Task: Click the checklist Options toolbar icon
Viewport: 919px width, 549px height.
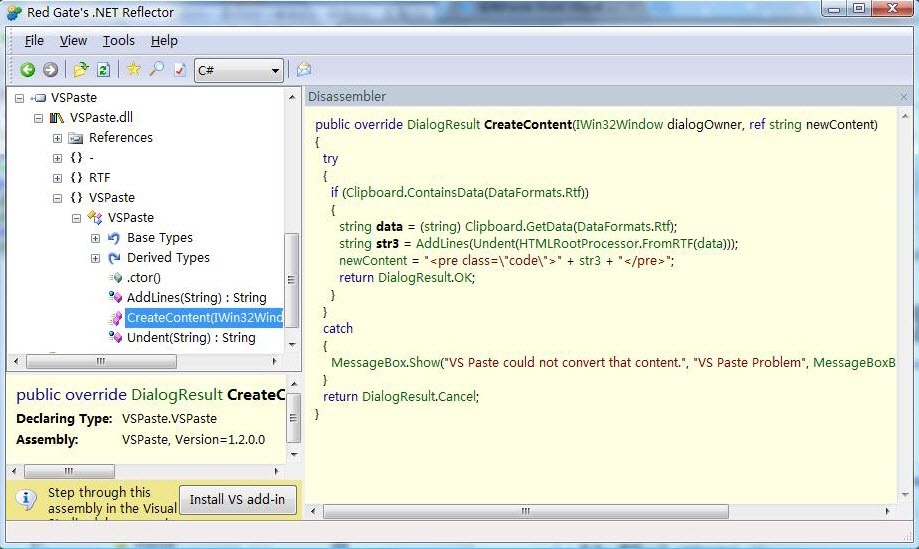Action: (x=179, y=70)
